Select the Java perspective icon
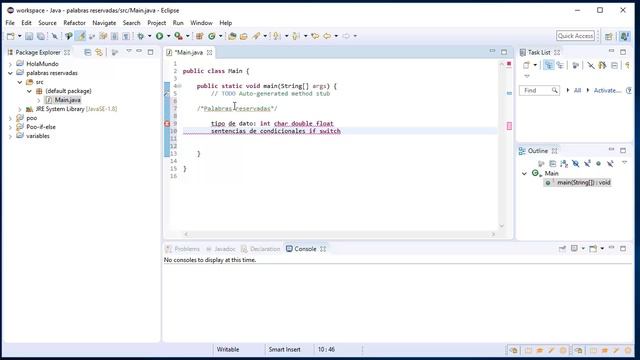The height and width of the screenshot is (360, 640). (x=624, y=36)
